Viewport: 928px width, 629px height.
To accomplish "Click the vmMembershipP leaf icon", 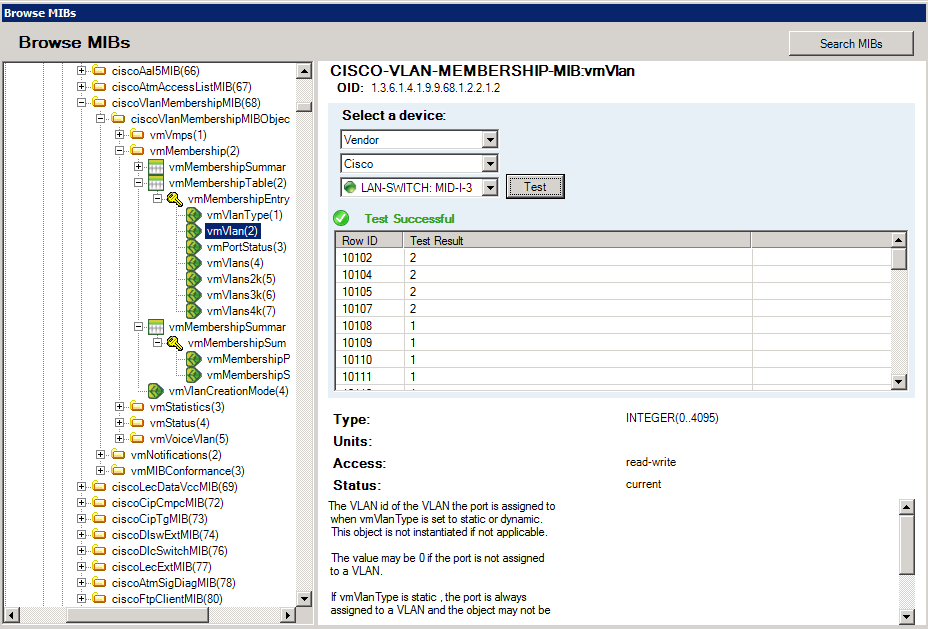I will click(194, 359).
